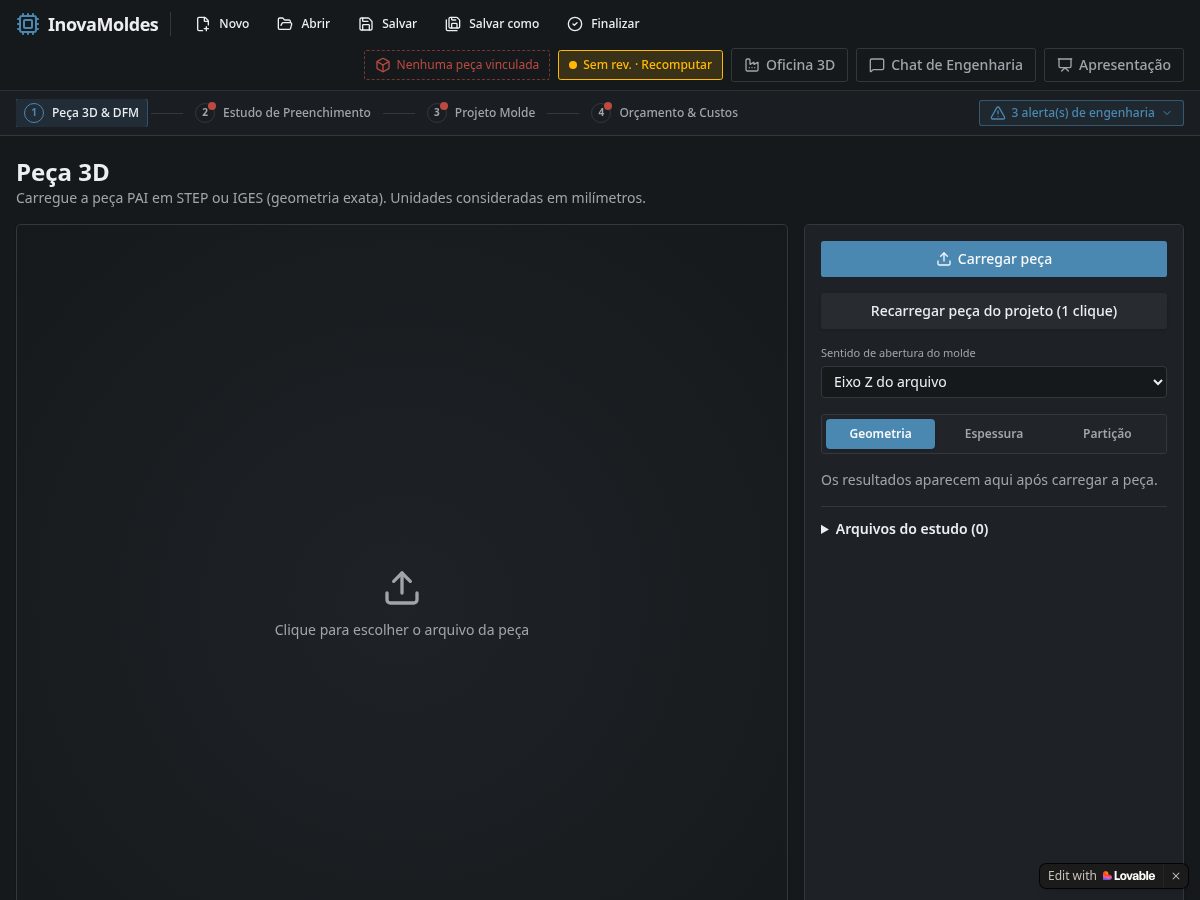
Task: Click the factory icon of Oficina 3D
Action: [x=752, y=65]
